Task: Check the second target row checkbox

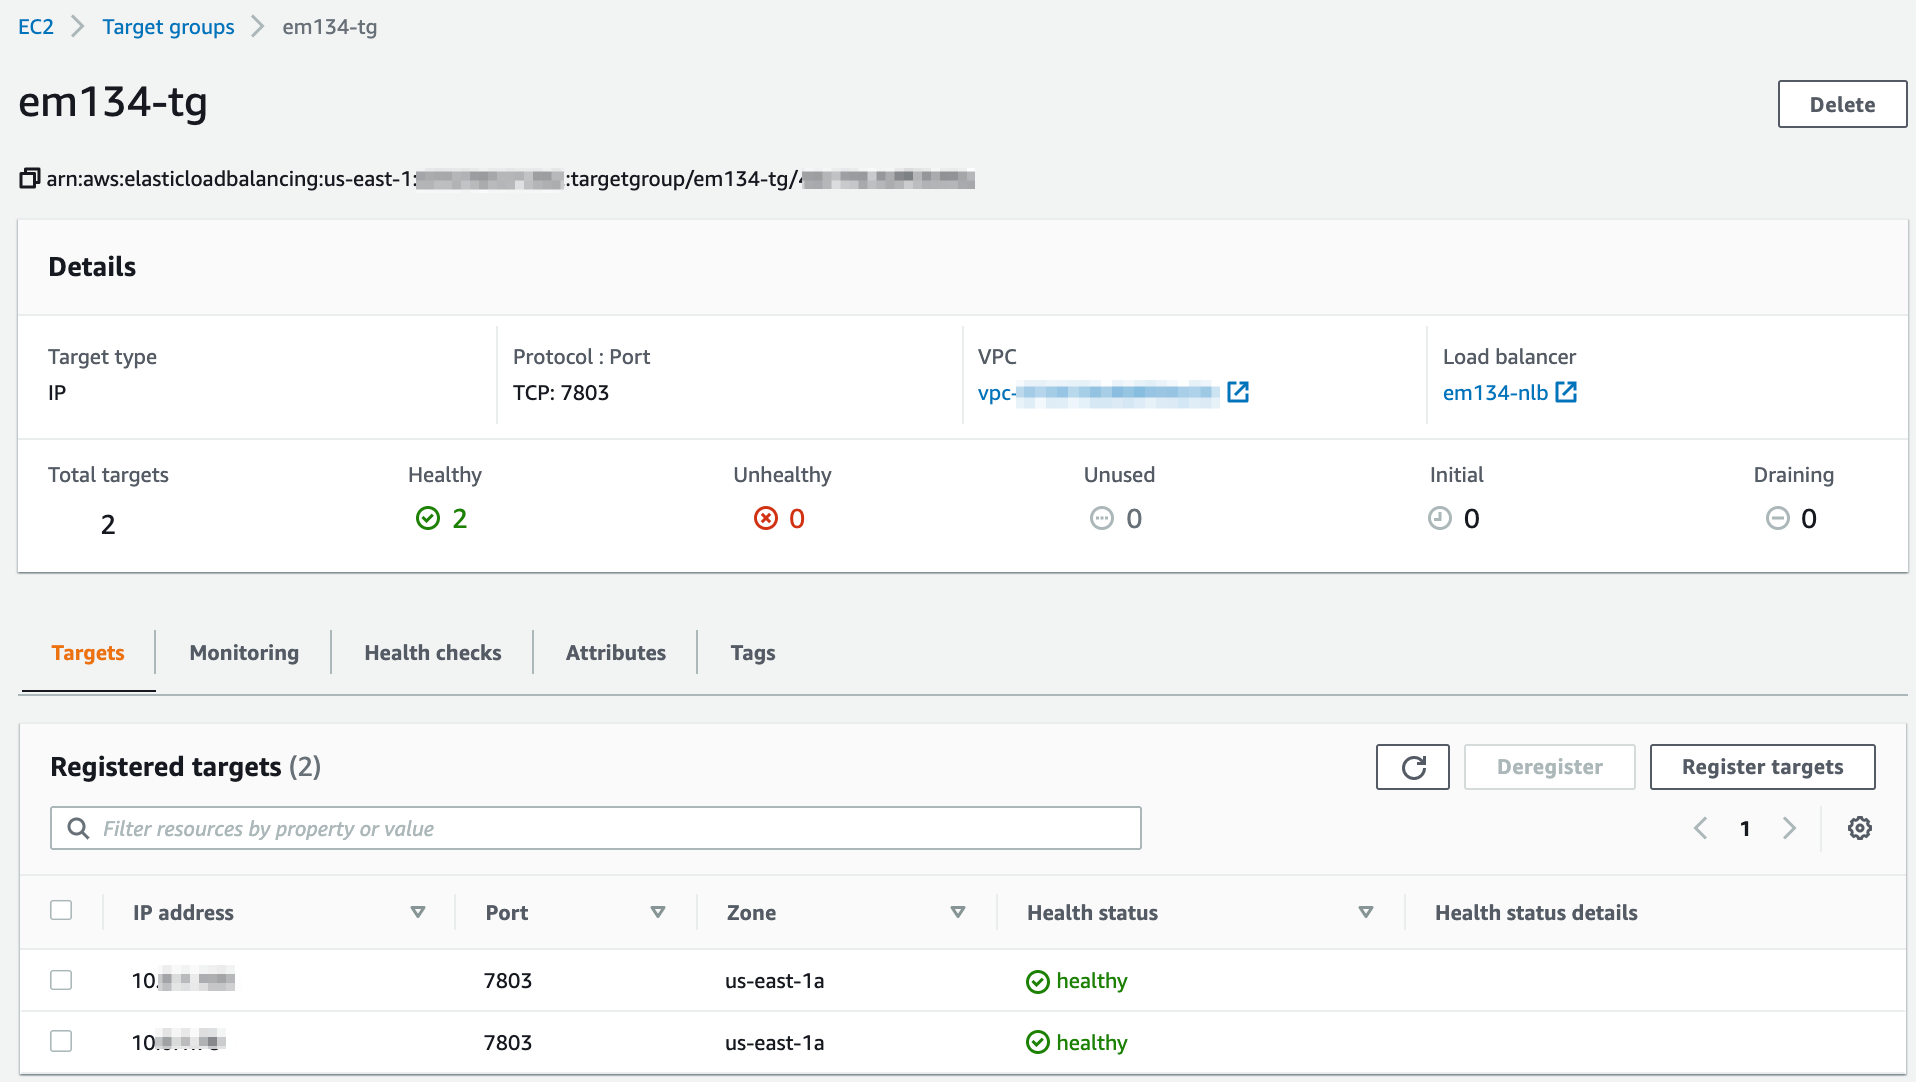Action: 61,1041
